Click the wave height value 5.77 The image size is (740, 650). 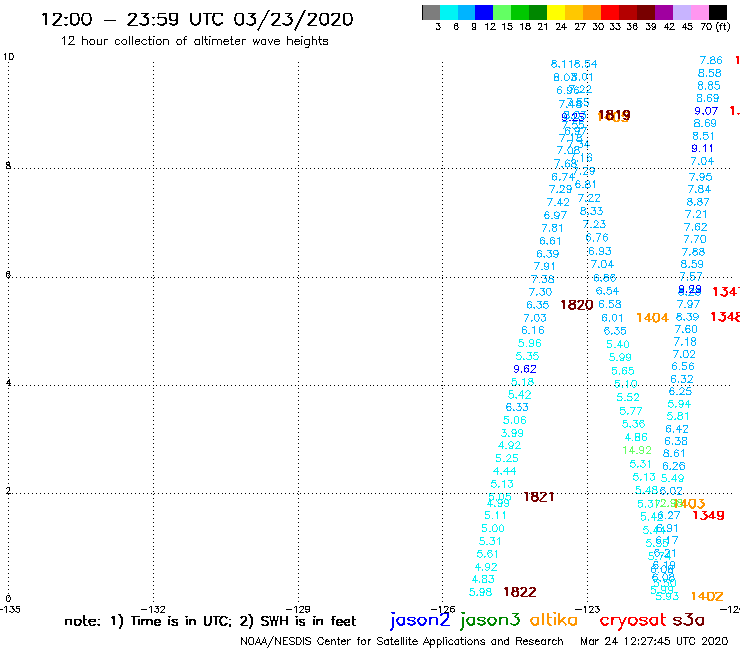tap(631, 411)
